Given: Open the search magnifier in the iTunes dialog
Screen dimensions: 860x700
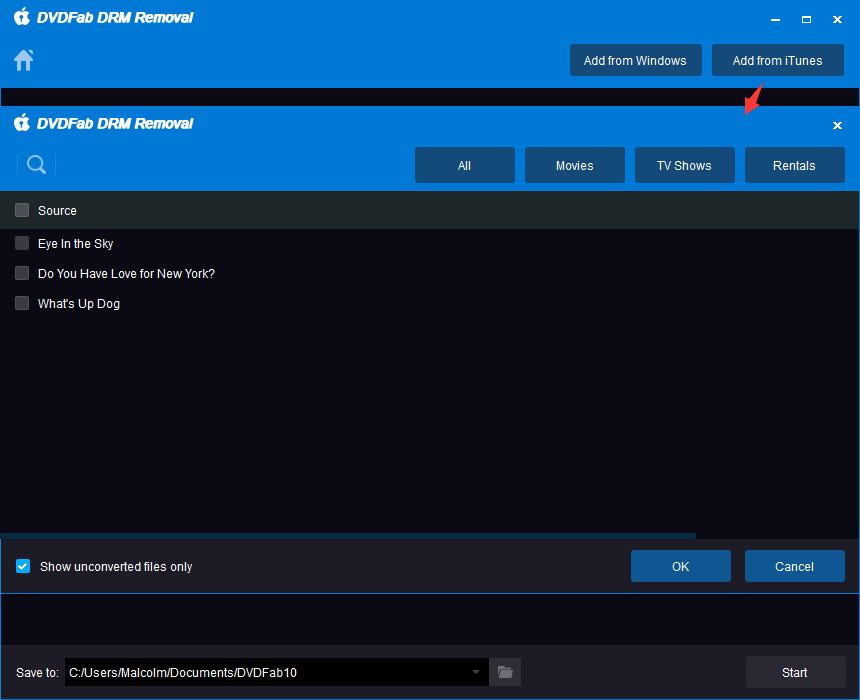Looking at the screenshot, I should tap(36, 165).
